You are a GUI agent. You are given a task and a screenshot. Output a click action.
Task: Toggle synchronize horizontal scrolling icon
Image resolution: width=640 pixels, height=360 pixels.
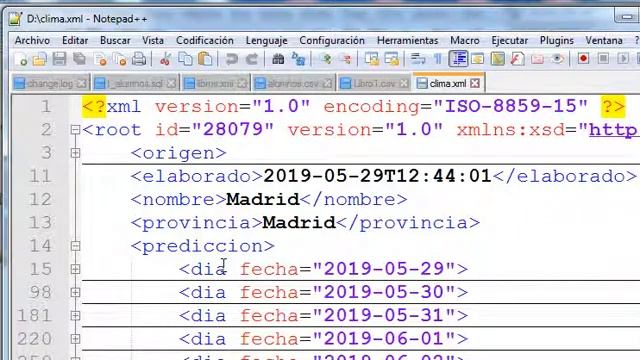[391, 59]
